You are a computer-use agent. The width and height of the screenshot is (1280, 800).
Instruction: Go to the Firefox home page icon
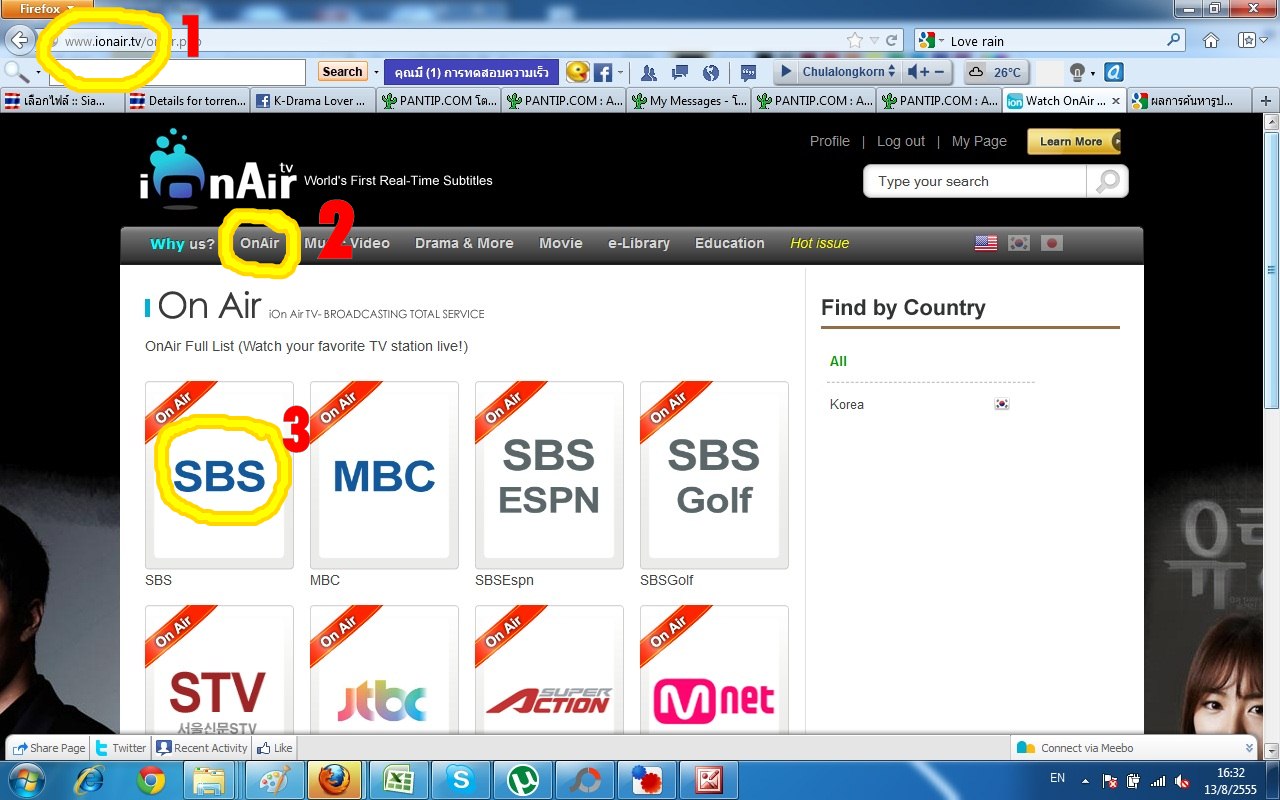[x=1211, y=41]
